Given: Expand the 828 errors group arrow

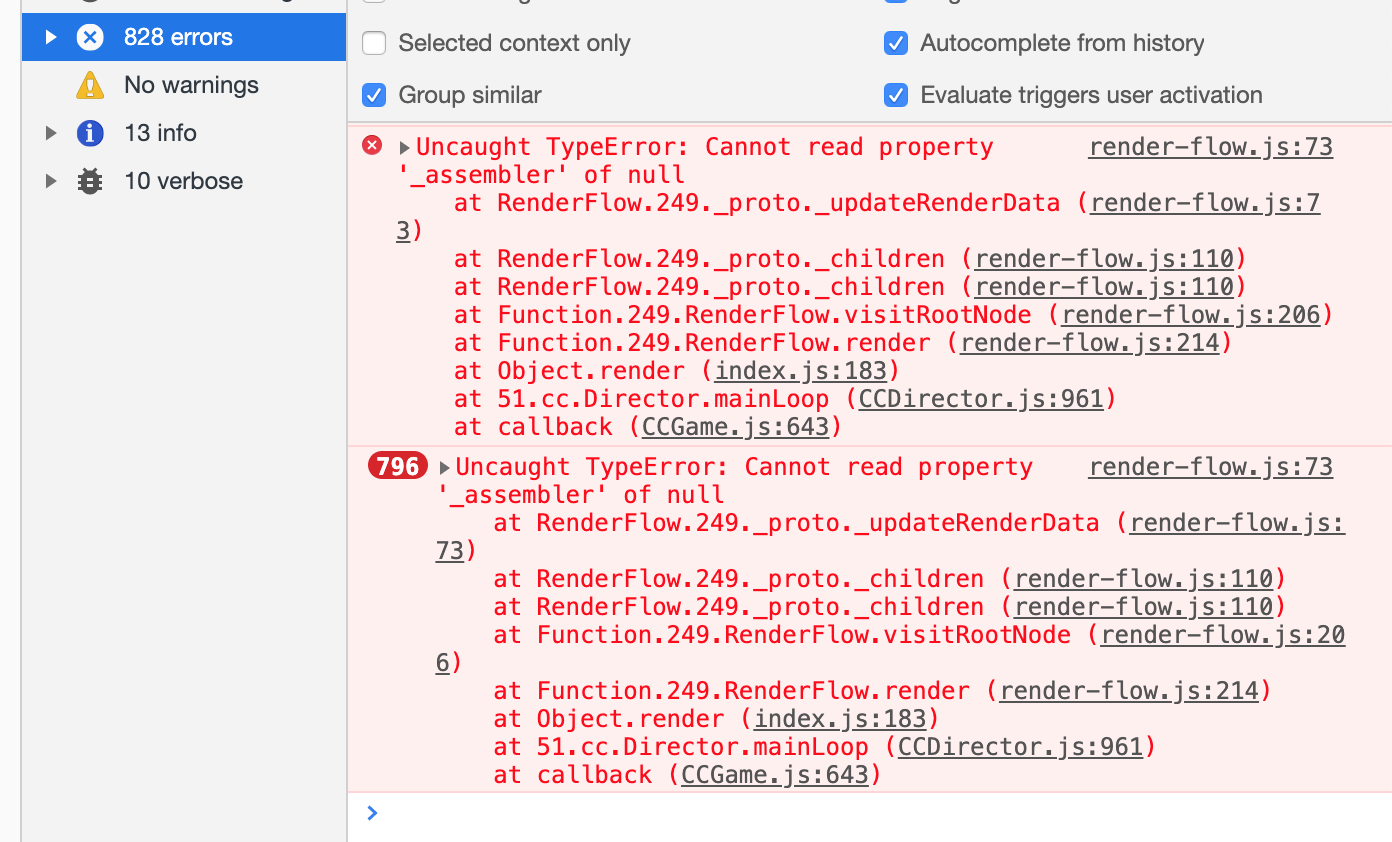Looking at the screenshot, I should pyautogui.click(x=51, y=38).
